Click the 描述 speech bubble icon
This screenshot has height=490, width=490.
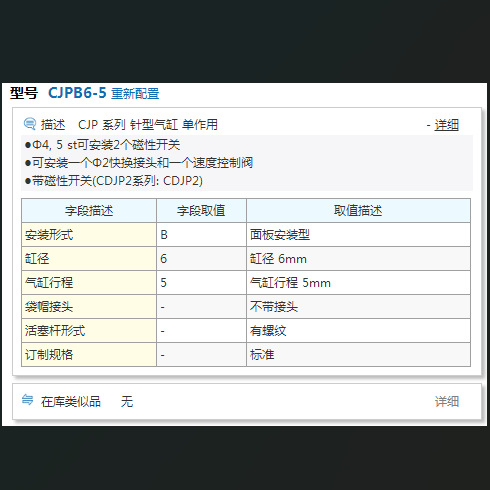pyautogui.click(x=30, y=124)
